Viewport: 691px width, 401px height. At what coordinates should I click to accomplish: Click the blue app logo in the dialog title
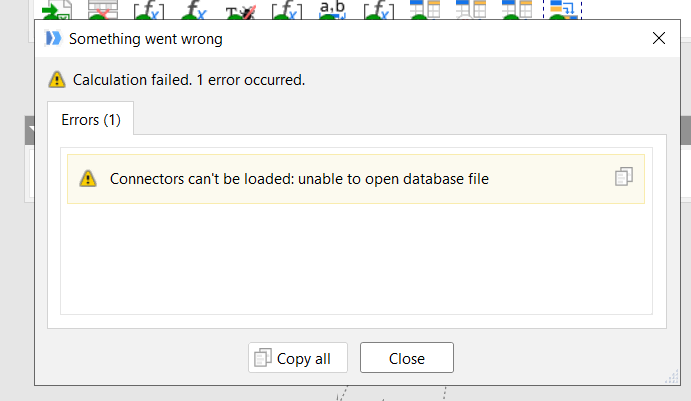54,39
